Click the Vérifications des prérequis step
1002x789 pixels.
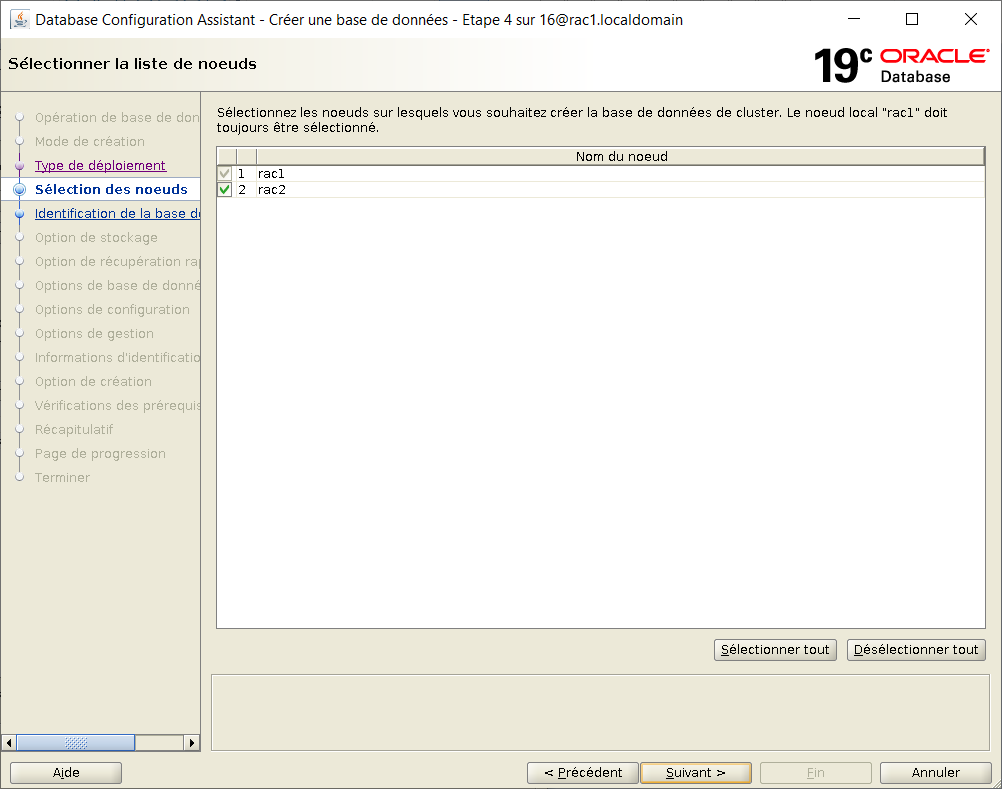pyautogui.click(x=117, y=406)
